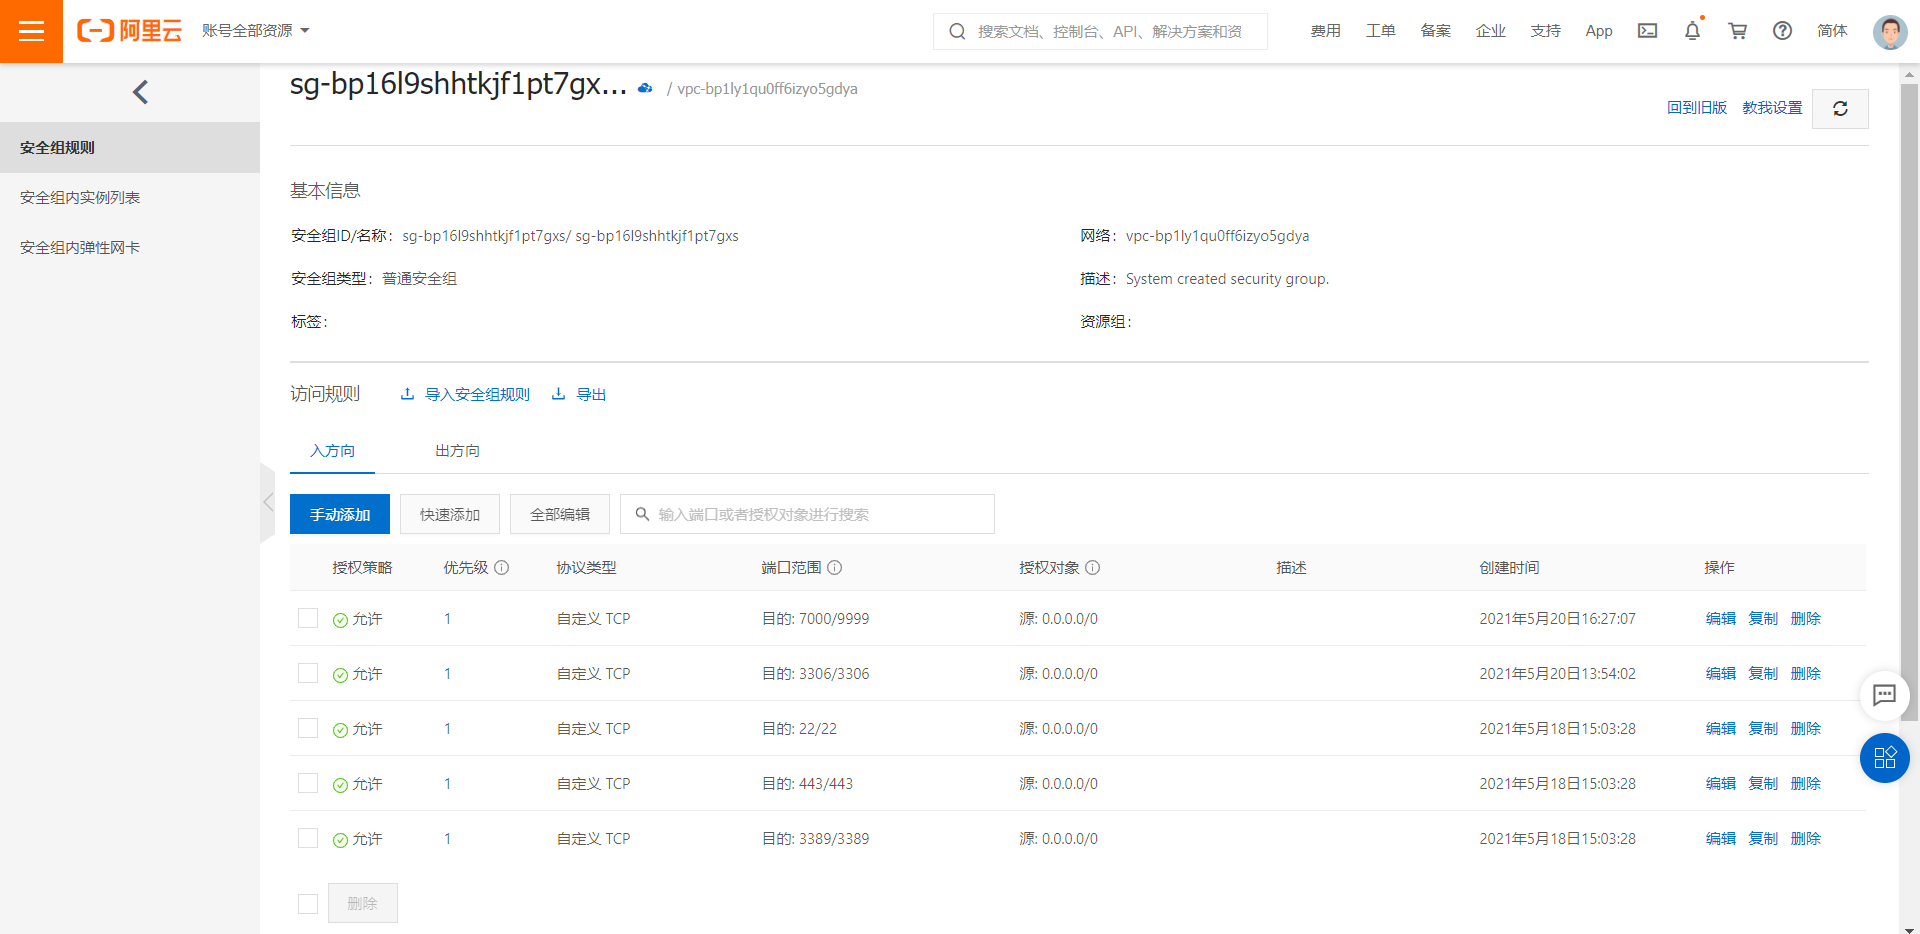The width and height of the screenshot is (1920, 934).
Task: Click the refresh button icon
Action: click(1840, 108)
